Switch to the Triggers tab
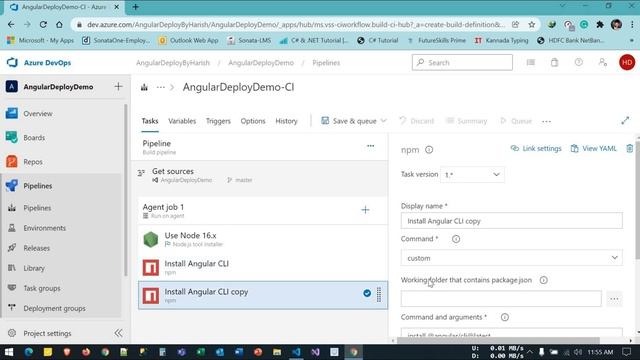640x360 pixels. 218,121
